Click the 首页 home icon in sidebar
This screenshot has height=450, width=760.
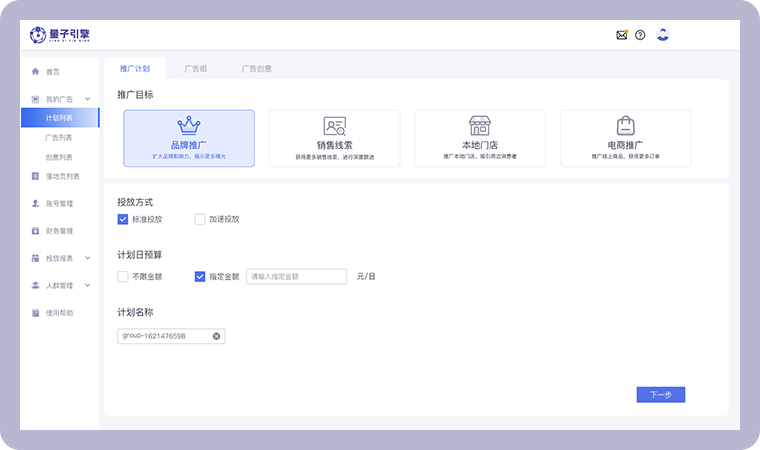(x=36, y=72)
